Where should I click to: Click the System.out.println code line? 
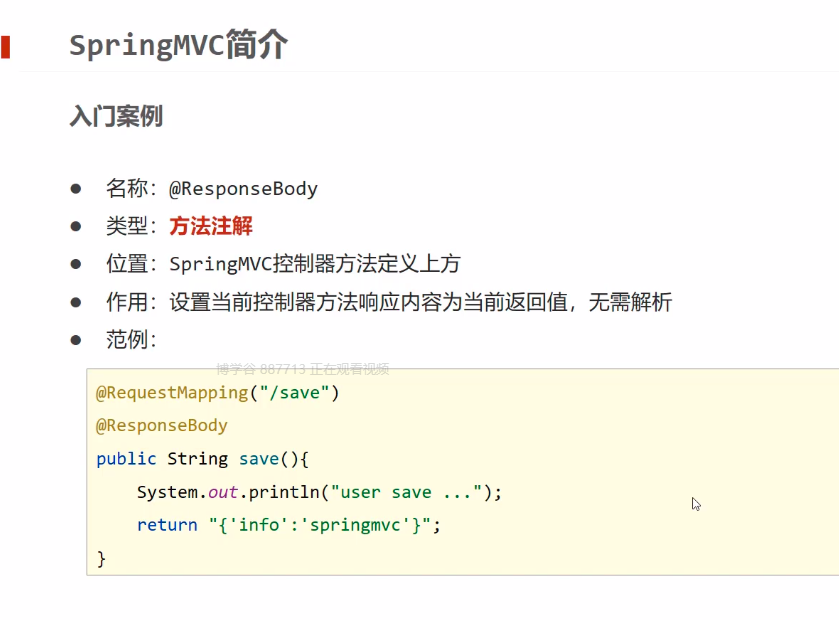tap(319, 492)
